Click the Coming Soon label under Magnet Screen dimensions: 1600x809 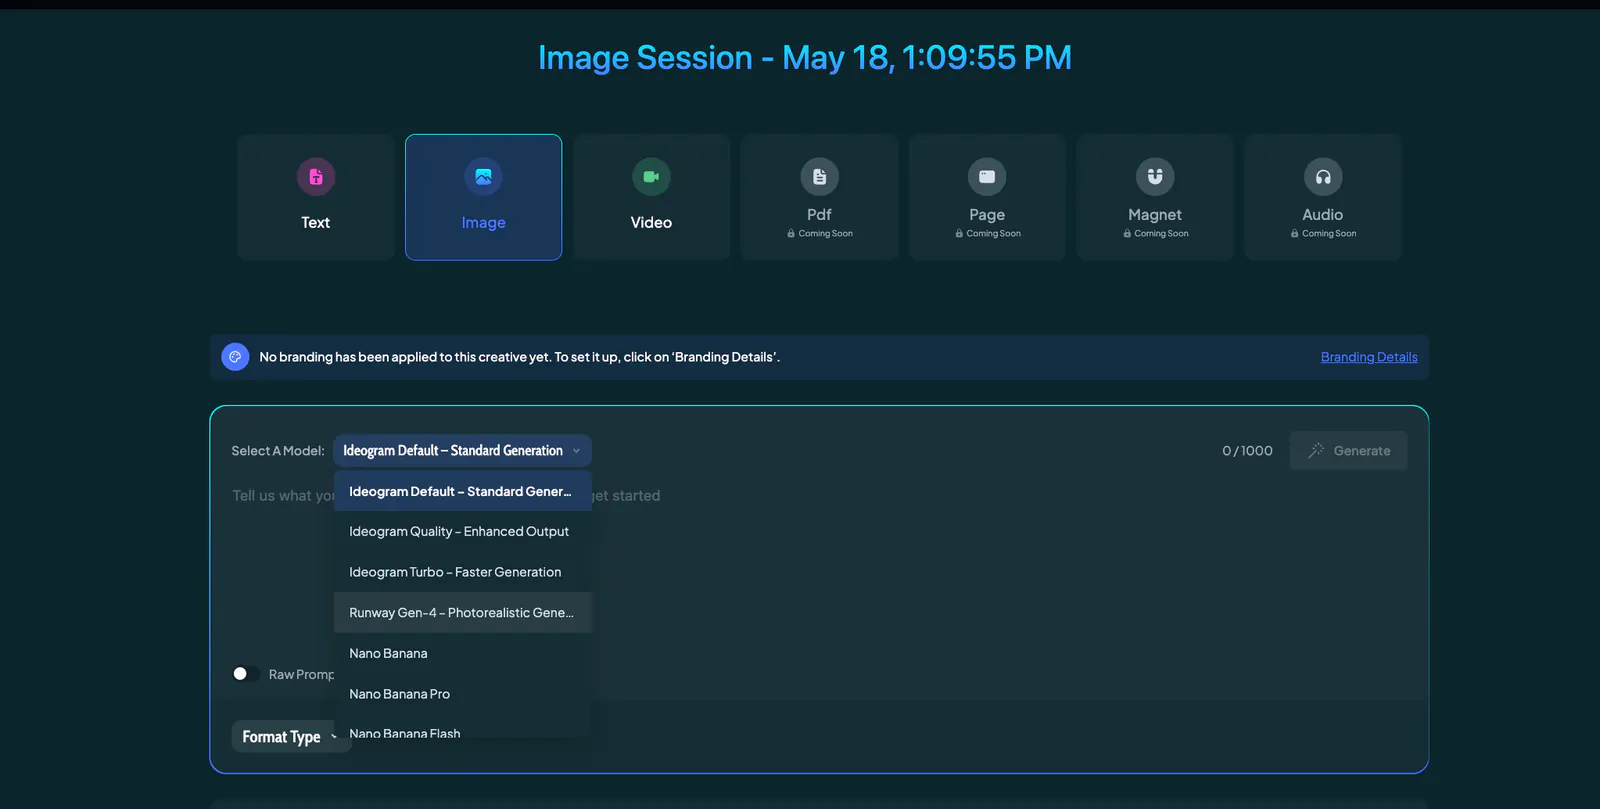pyautogui.click(x=1155, y=234)
